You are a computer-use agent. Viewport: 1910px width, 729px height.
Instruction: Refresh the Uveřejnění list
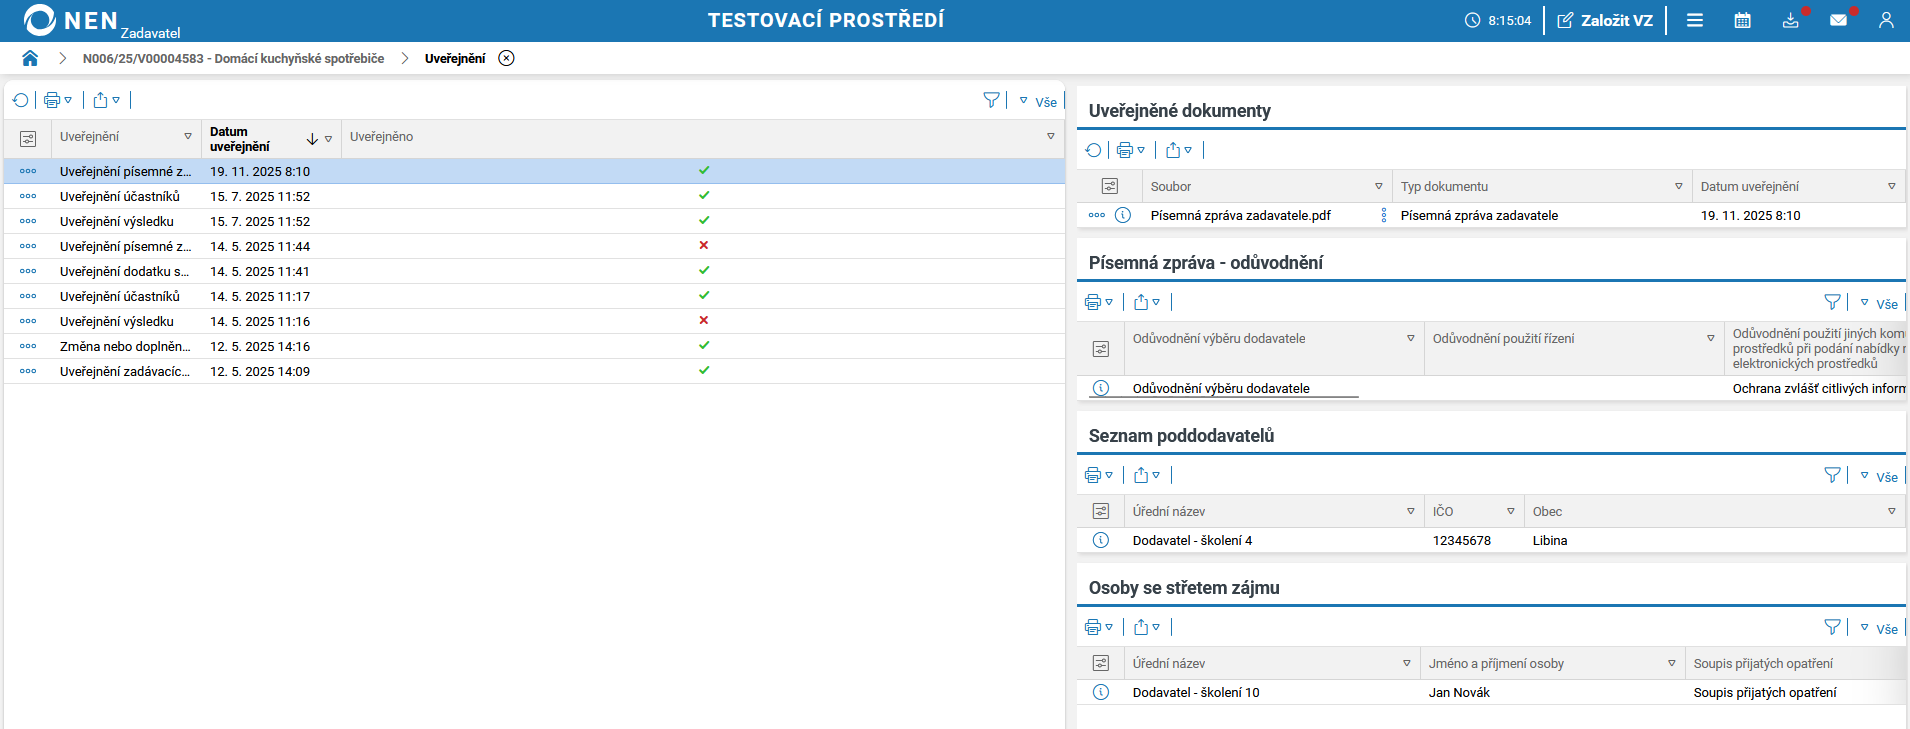tap(20, 100)
